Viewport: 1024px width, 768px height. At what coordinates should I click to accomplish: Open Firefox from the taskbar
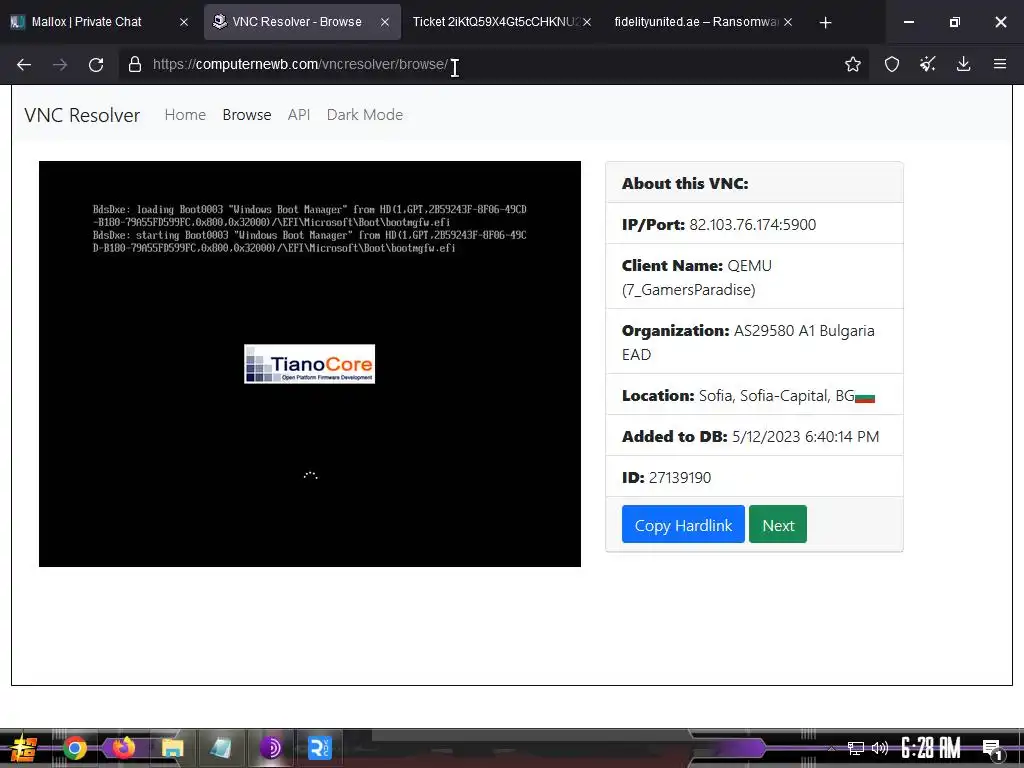tap(123, 748)
